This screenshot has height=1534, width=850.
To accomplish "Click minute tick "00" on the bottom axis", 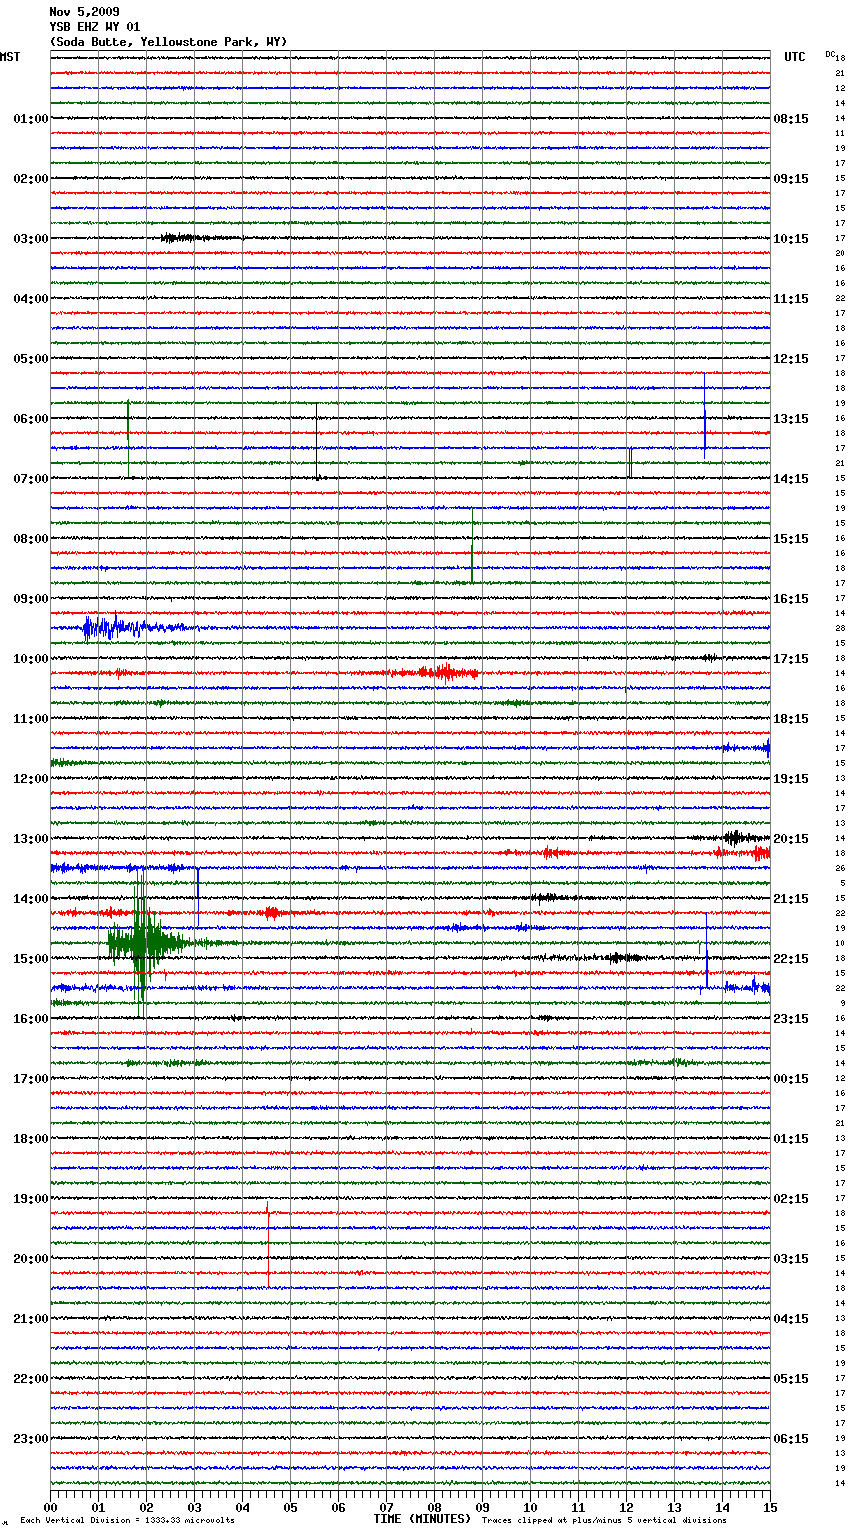I will pyautogui.click(x=50, y=1507).
